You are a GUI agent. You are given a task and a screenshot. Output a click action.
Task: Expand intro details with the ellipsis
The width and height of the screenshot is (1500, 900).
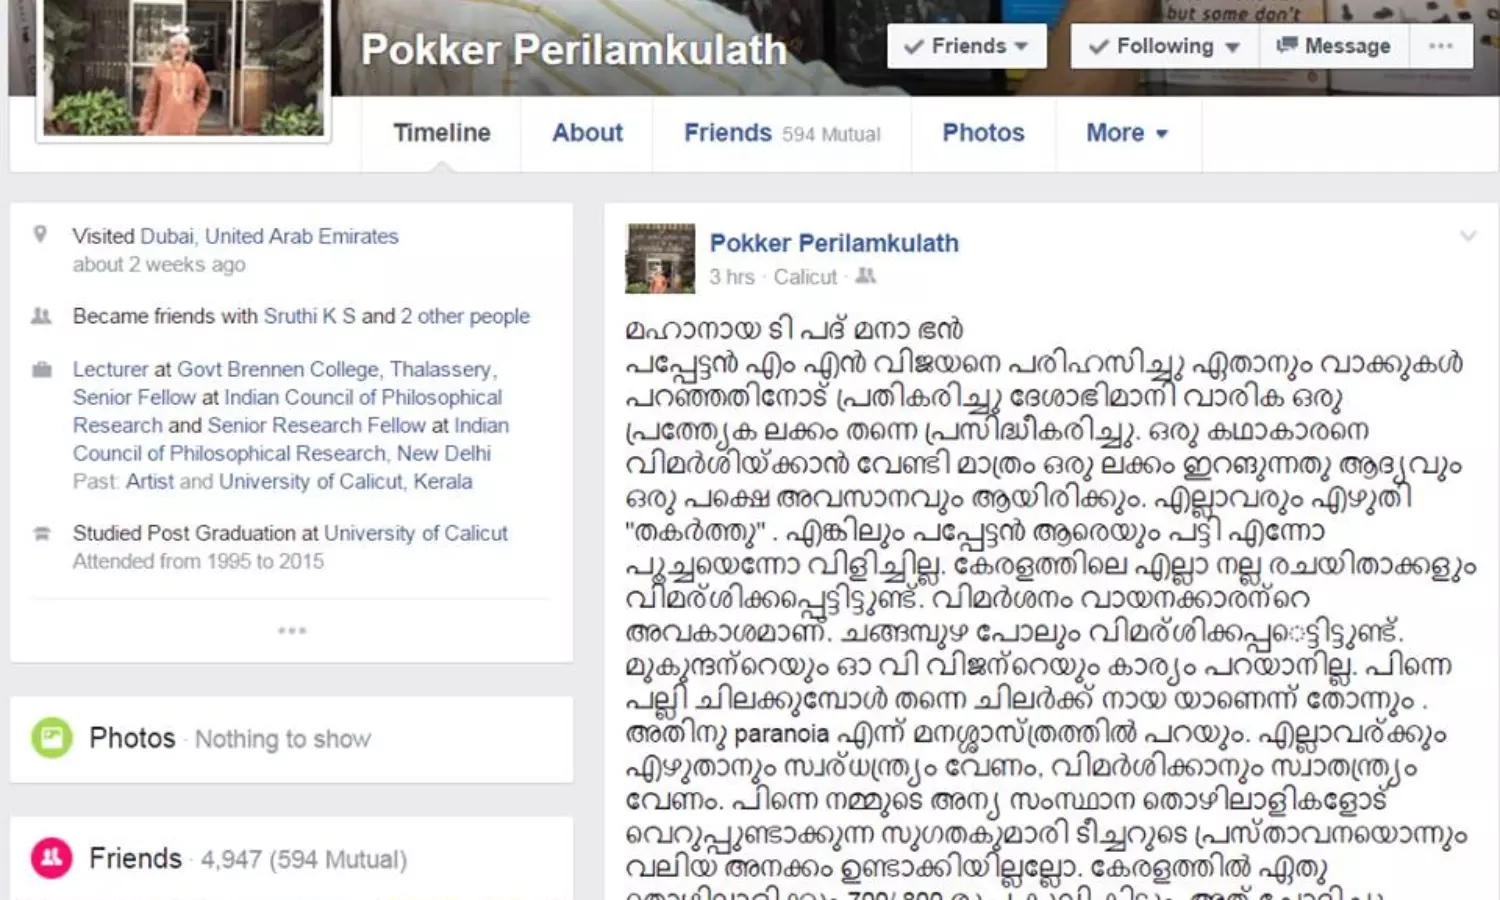[x=292, y=630]
